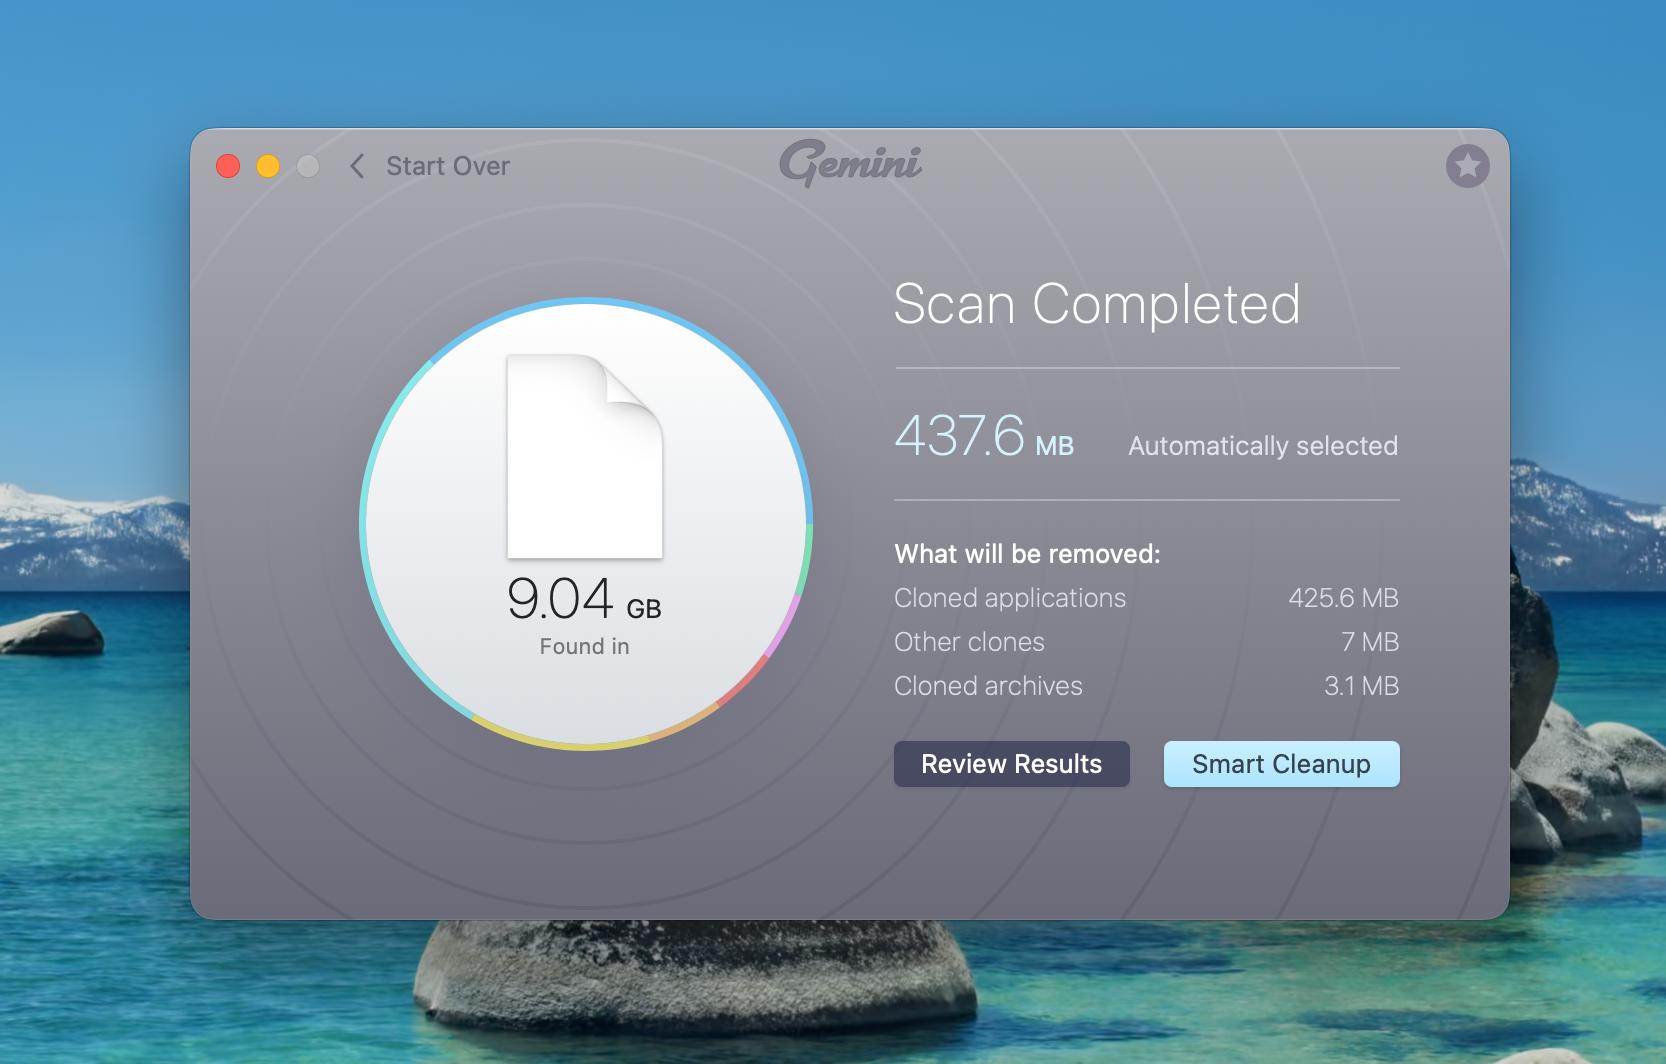Click the 9.04 GB total size text
The width and height of the screenshot is (1666, 1064).
584,599
